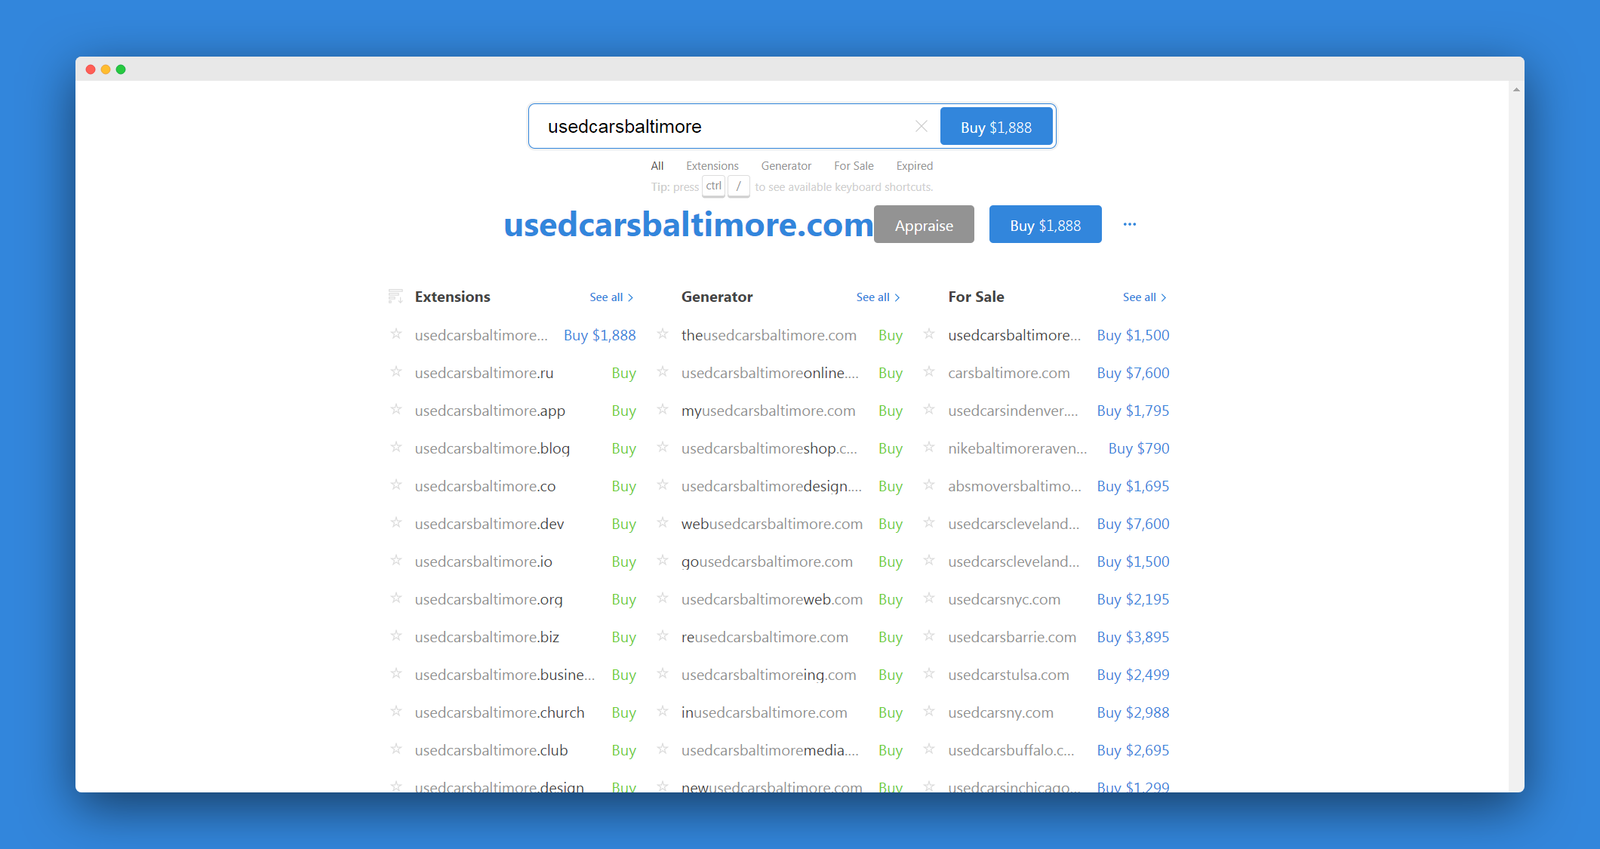Star the usedcarsbaltimore.org domain

point(396,598)
